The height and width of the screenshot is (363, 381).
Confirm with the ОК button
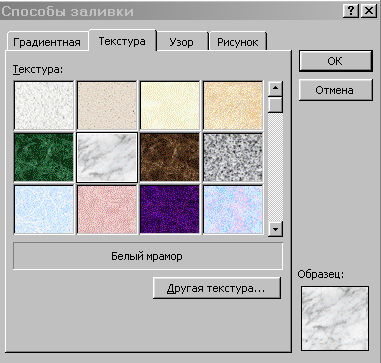tap(335, 61)
